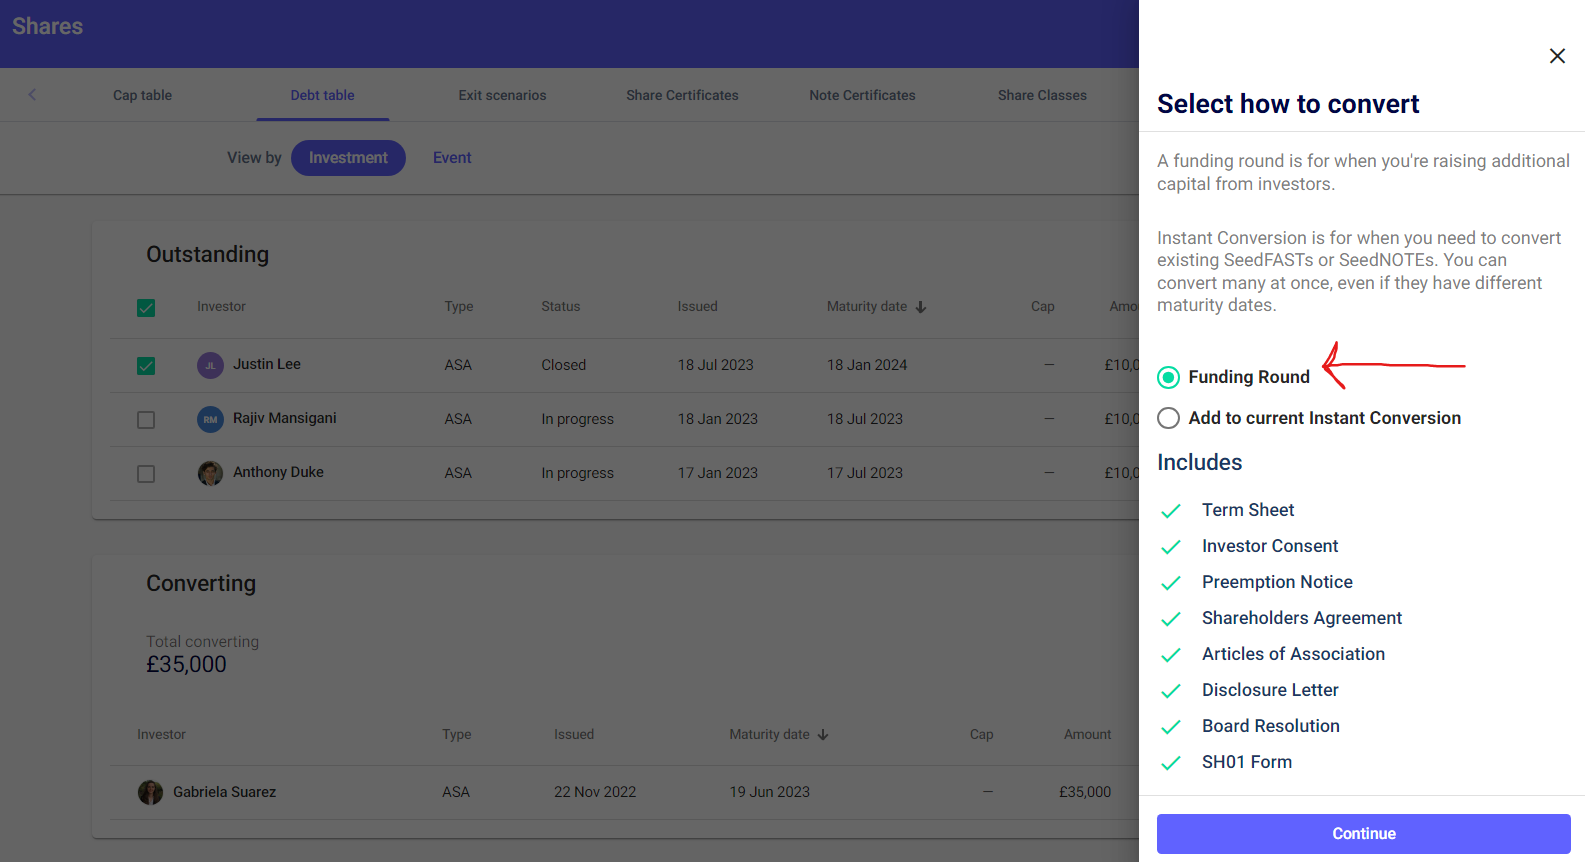Open the Debt table tab
Image resolution: width=1585 pixels, height=862 pixels.
(322, 95)
